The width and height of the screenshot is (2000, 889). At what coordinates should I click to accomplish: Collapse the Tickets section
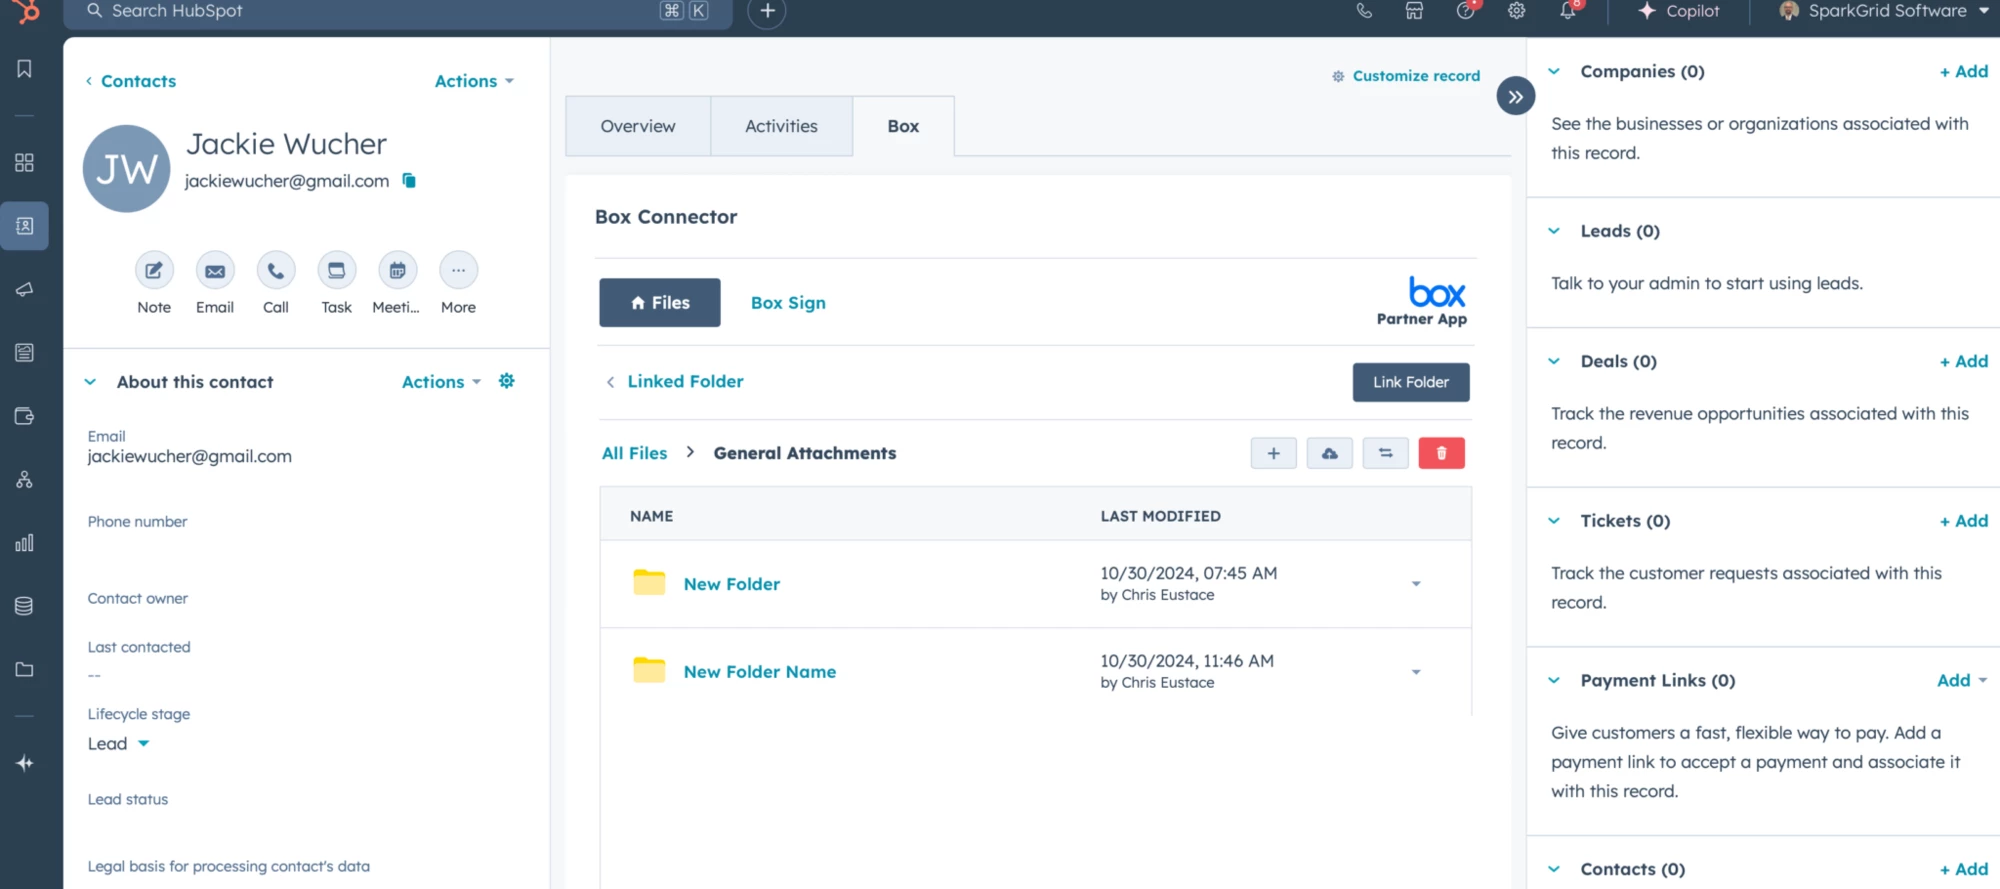(1554, 521)
